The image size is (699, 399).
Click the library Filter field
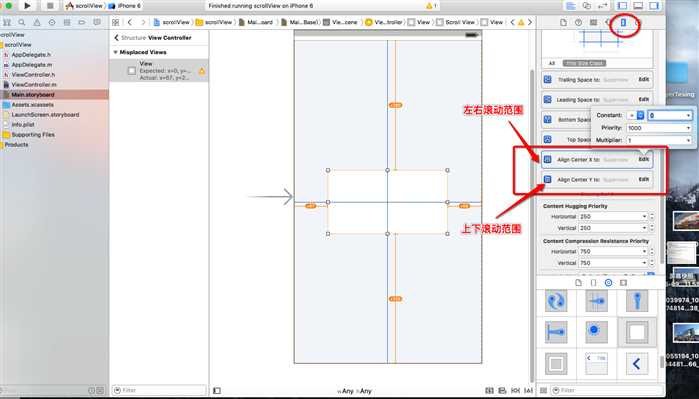(x=606, y=390)
